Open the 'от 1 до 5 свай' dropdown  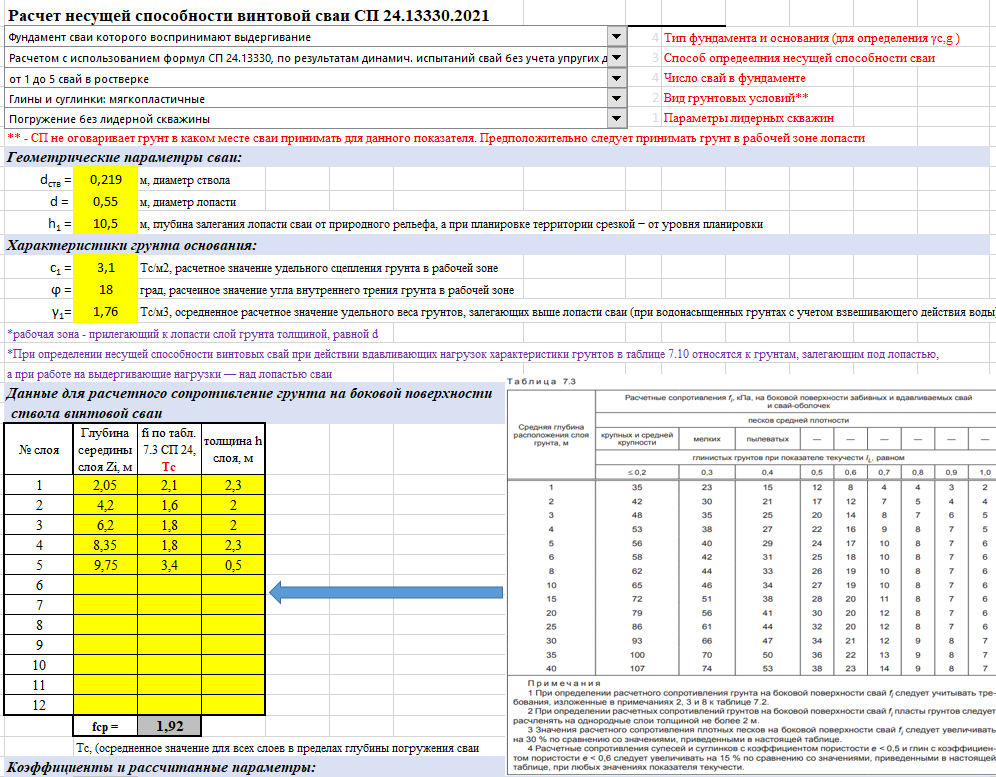(617, 78)
